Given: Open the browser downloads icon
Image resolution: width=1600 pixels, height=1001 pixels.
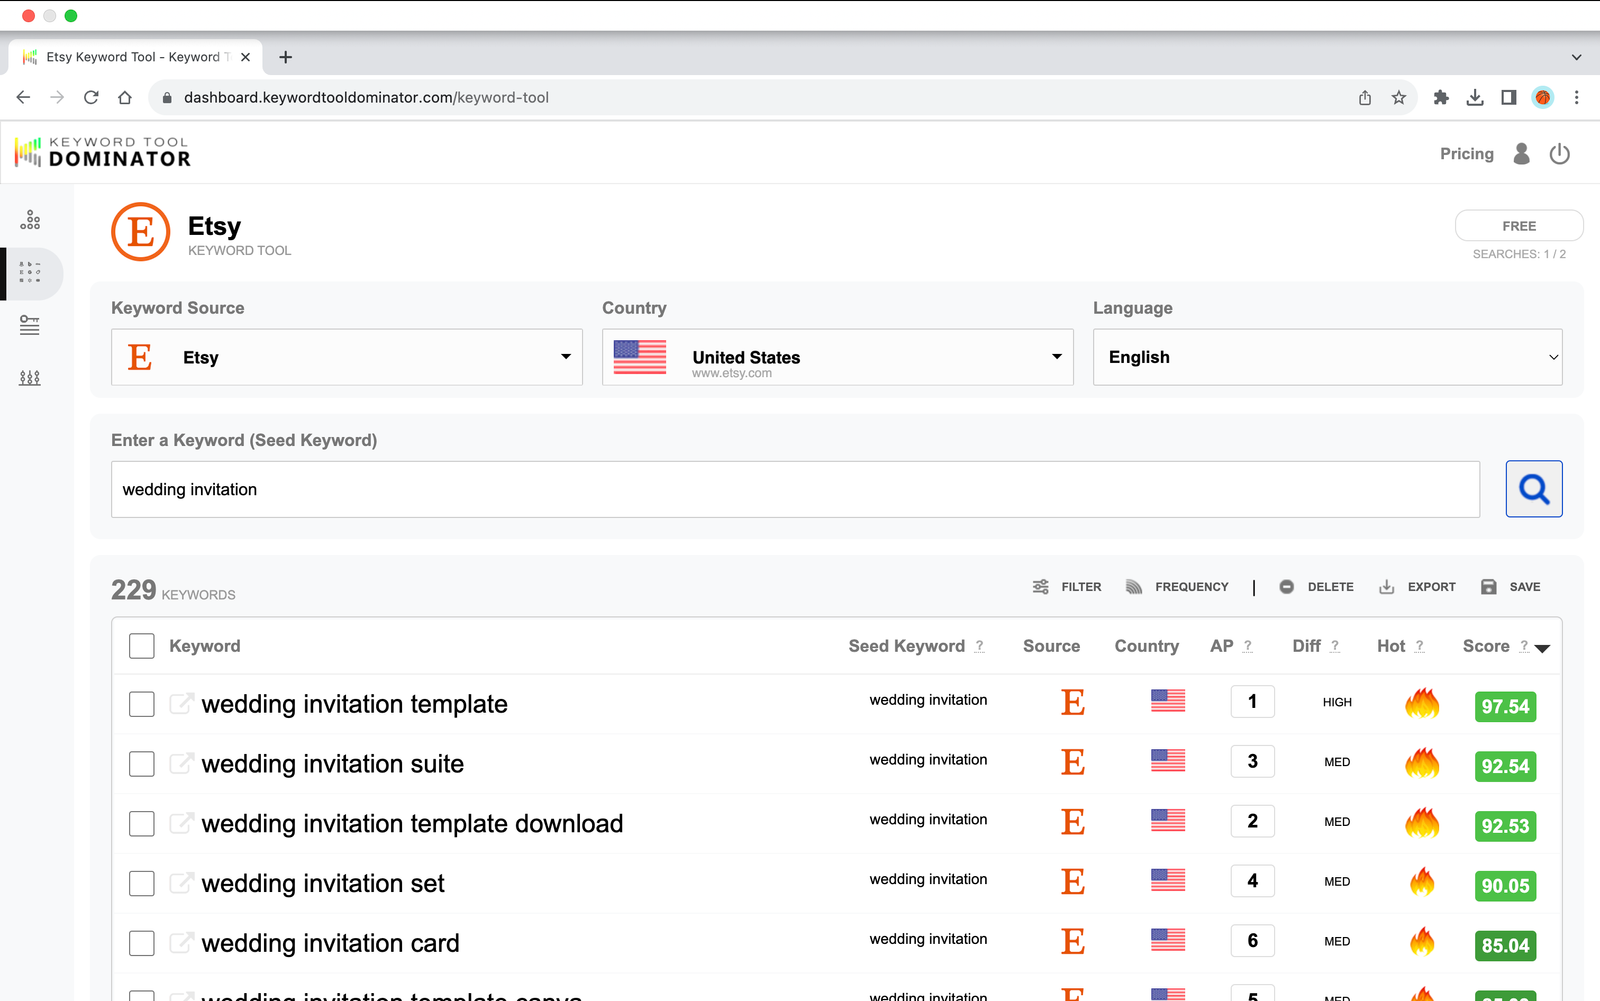Looking at the screenshot, I should click(1475, 97).
